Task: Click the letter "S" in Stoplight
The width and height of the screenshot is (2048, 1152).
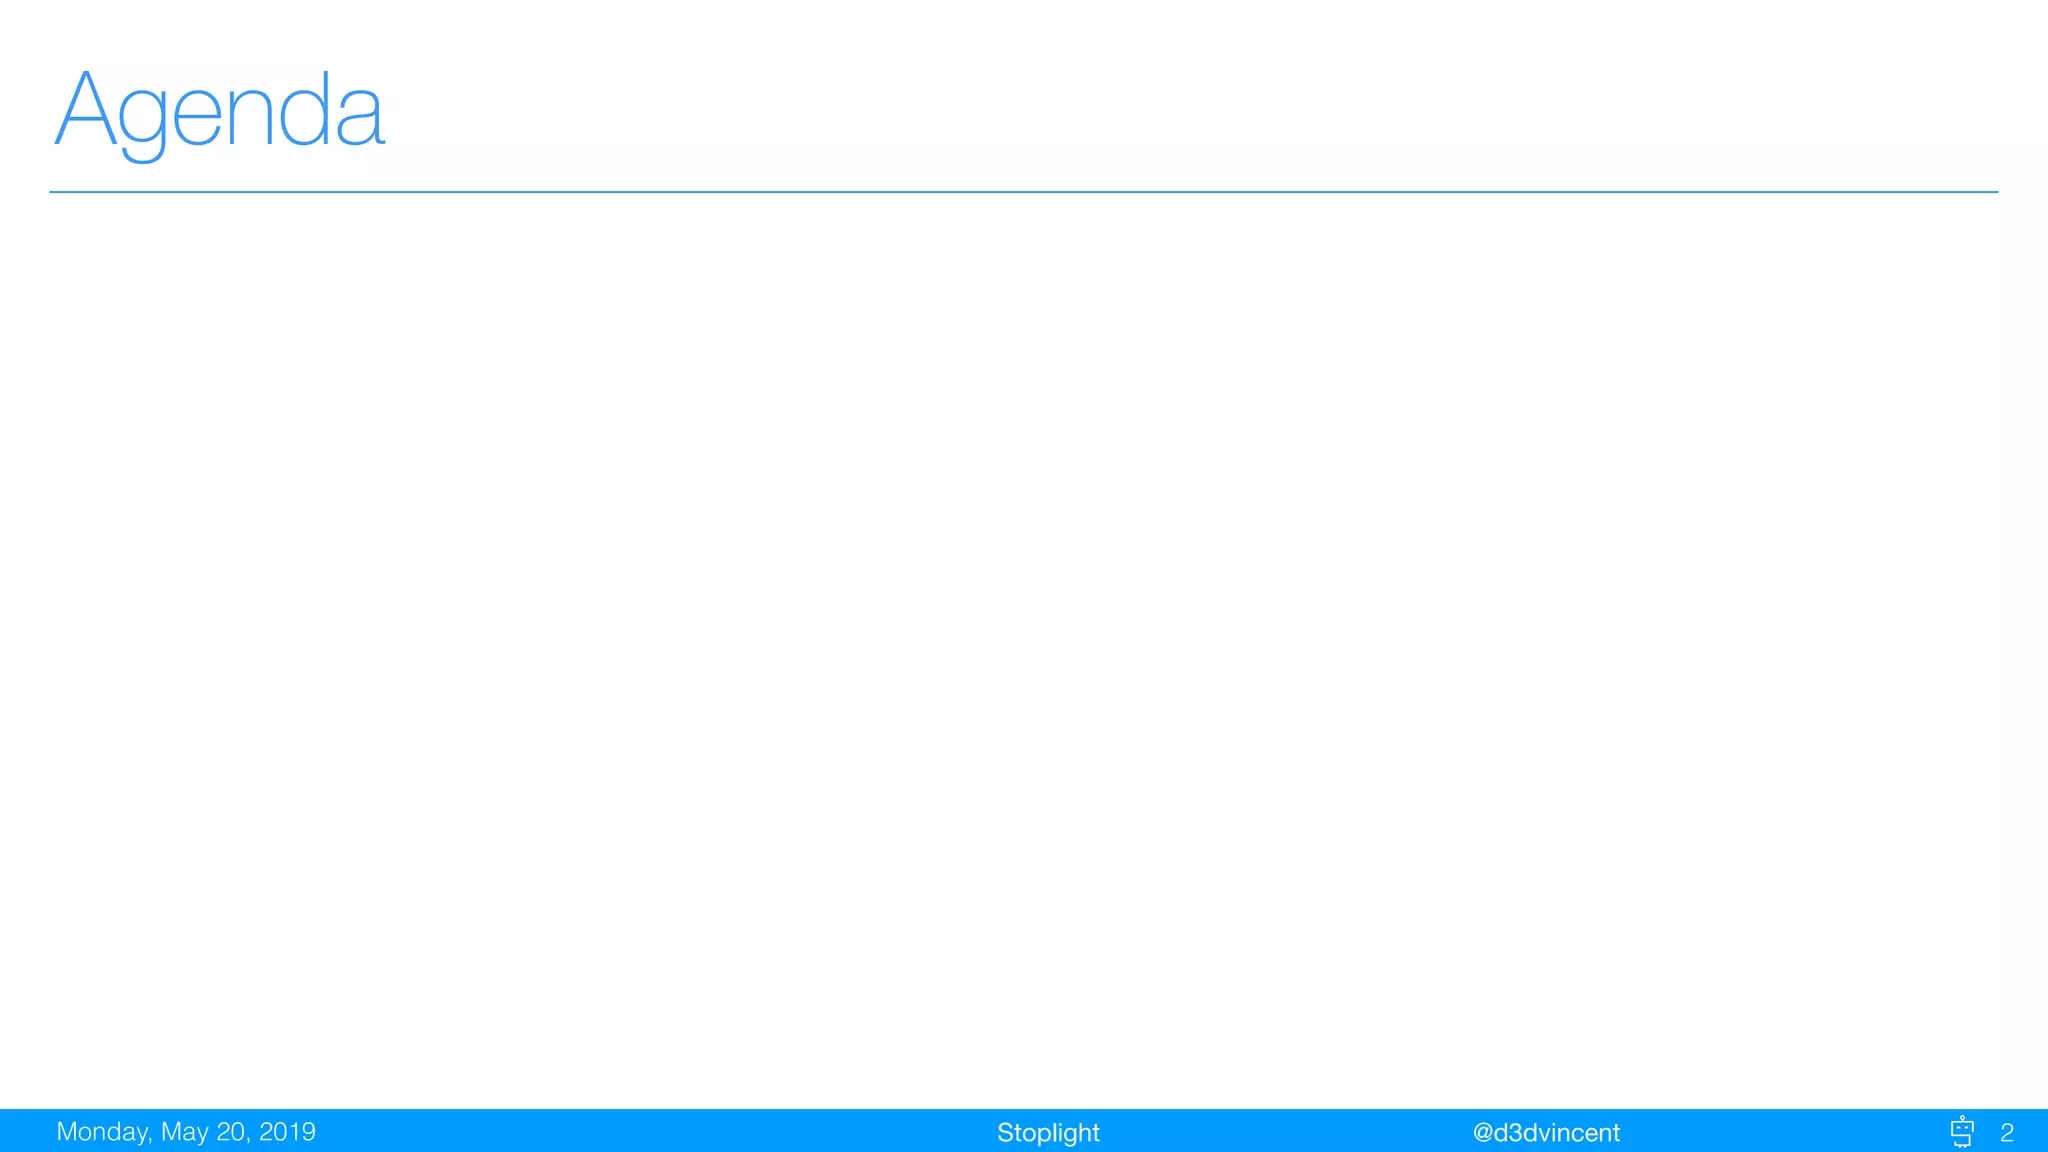Action: [1004, 1132]
